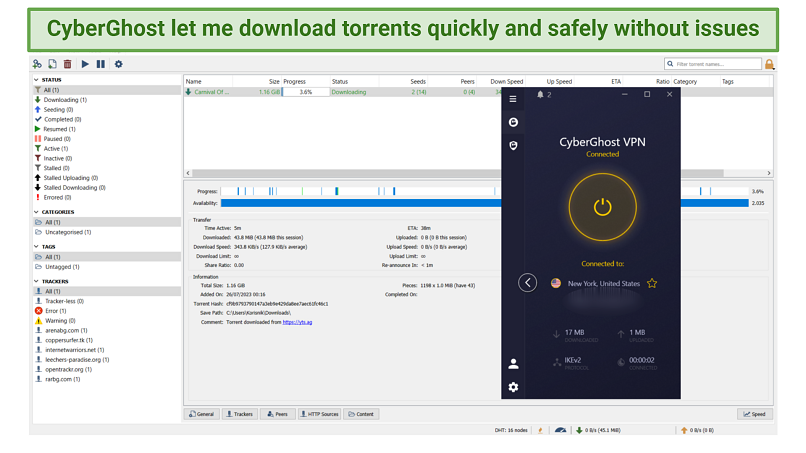Click the left arrow of torrent list scrollbar

188,173
